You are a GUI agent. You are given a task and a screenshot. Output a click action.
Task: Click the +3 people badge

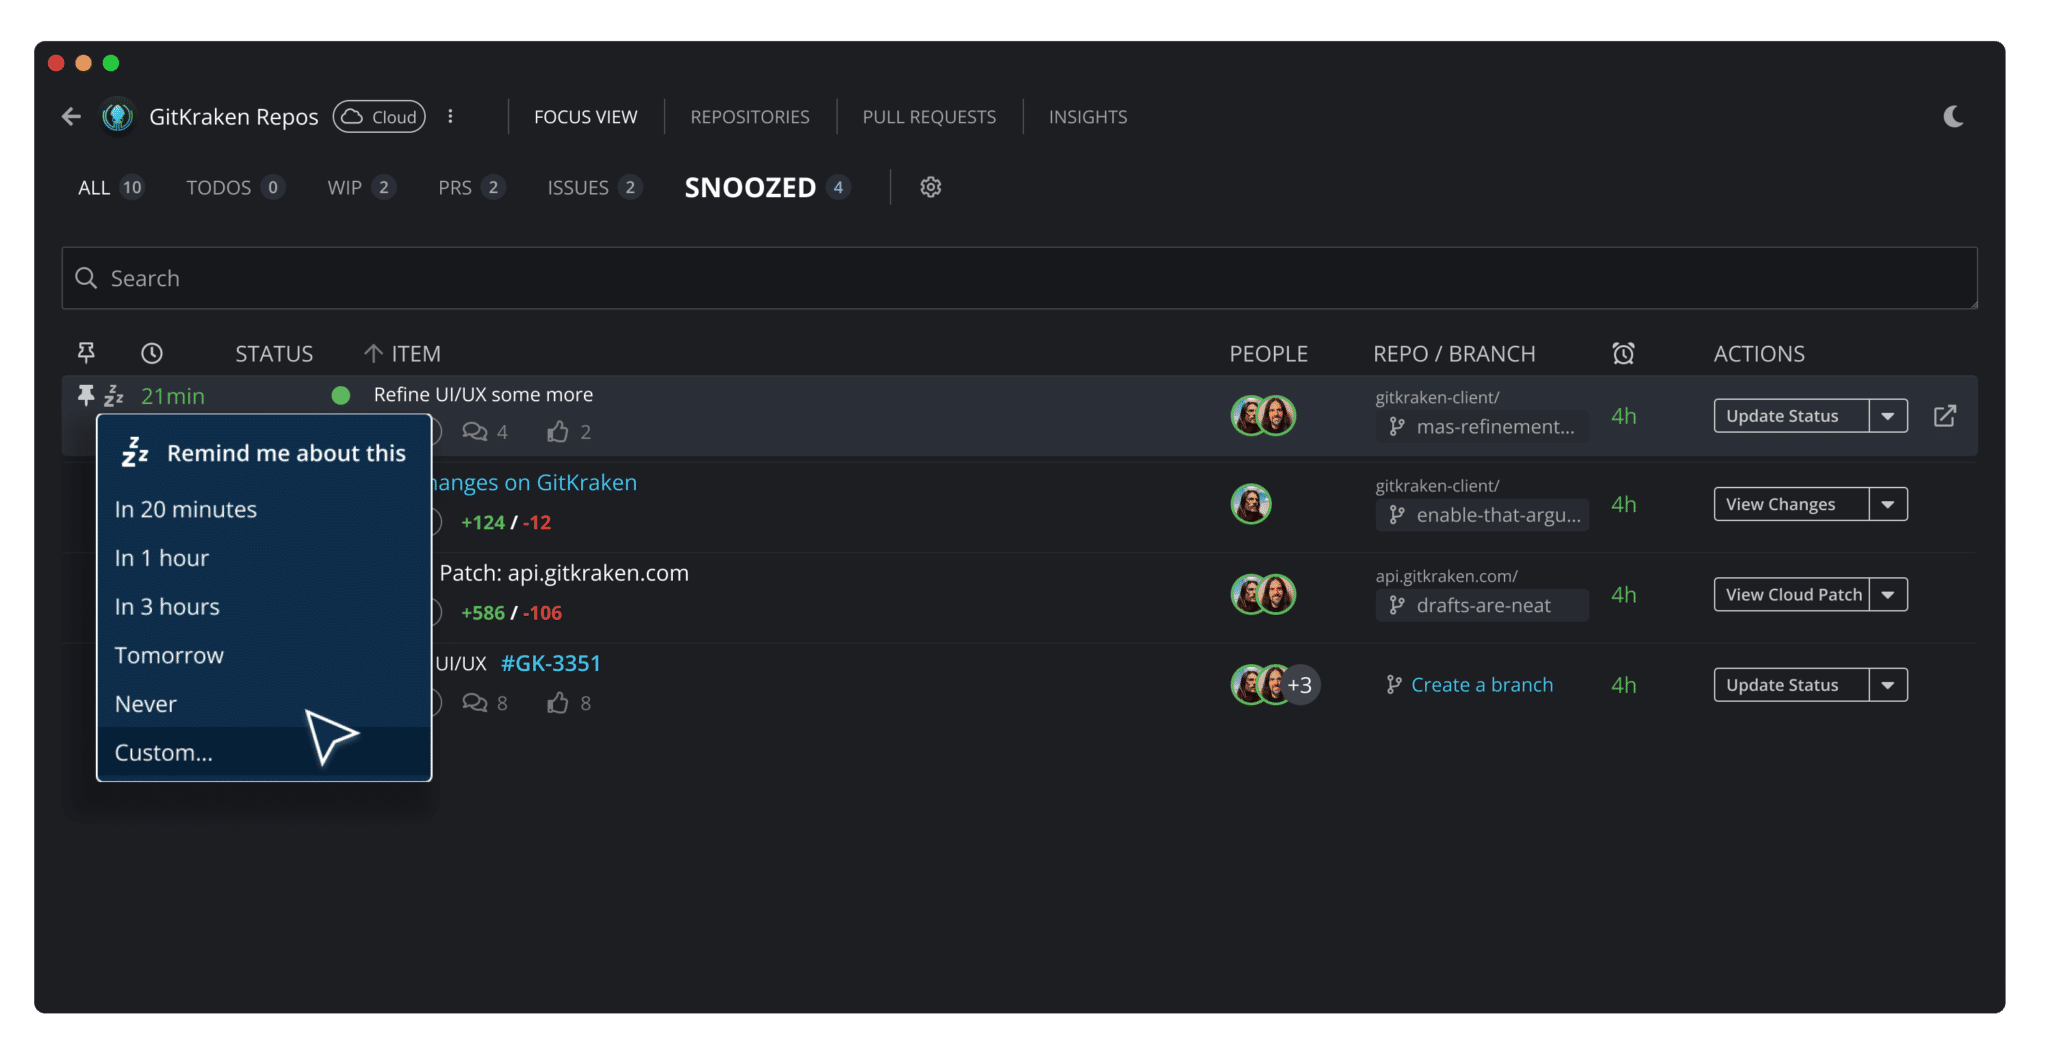[x=1300, y=685]
